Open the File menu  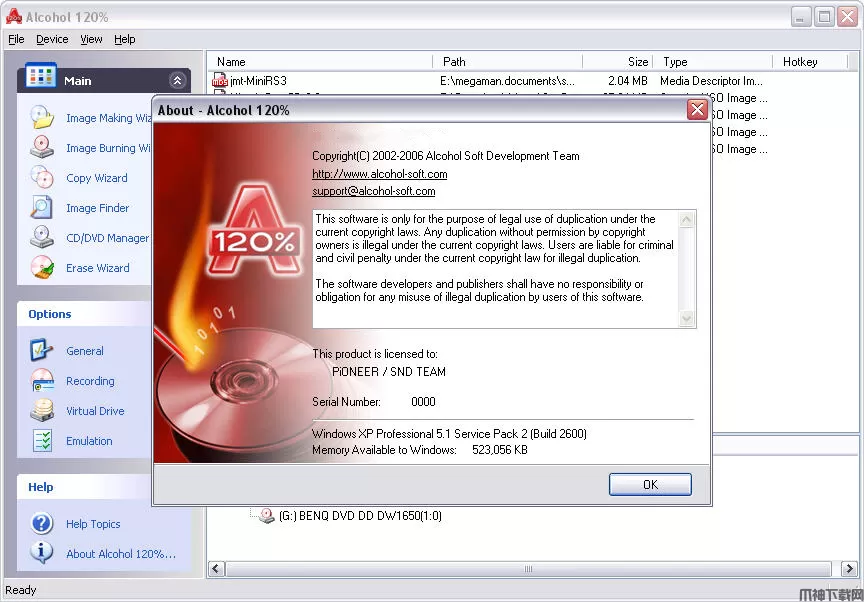(x=16, y=39)
